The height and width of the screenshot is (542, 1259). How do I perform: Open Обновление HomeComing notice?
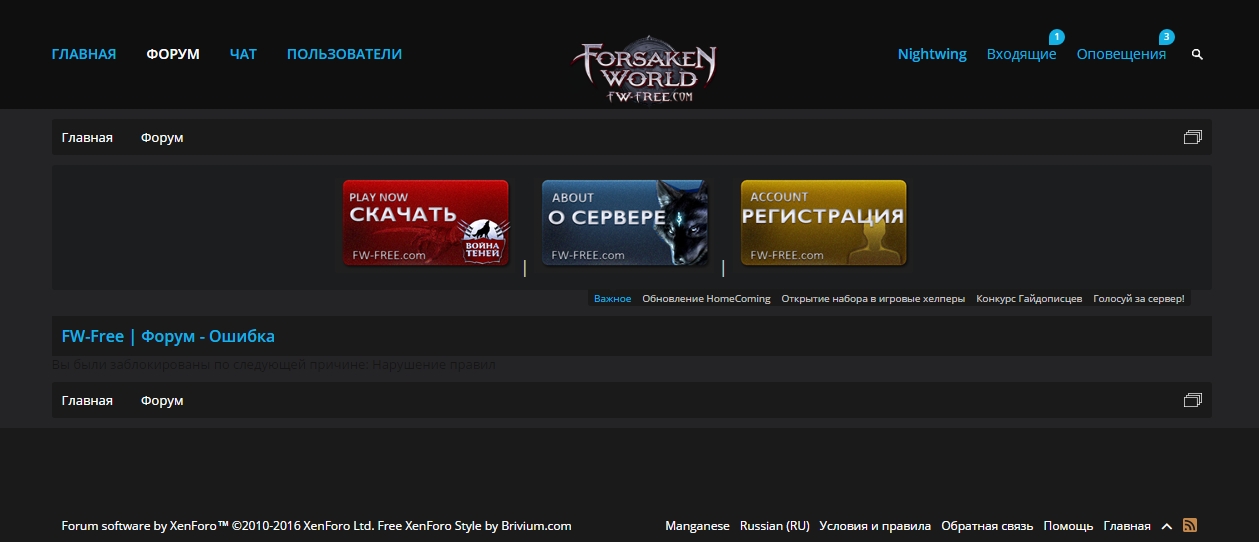pos(706,298)
